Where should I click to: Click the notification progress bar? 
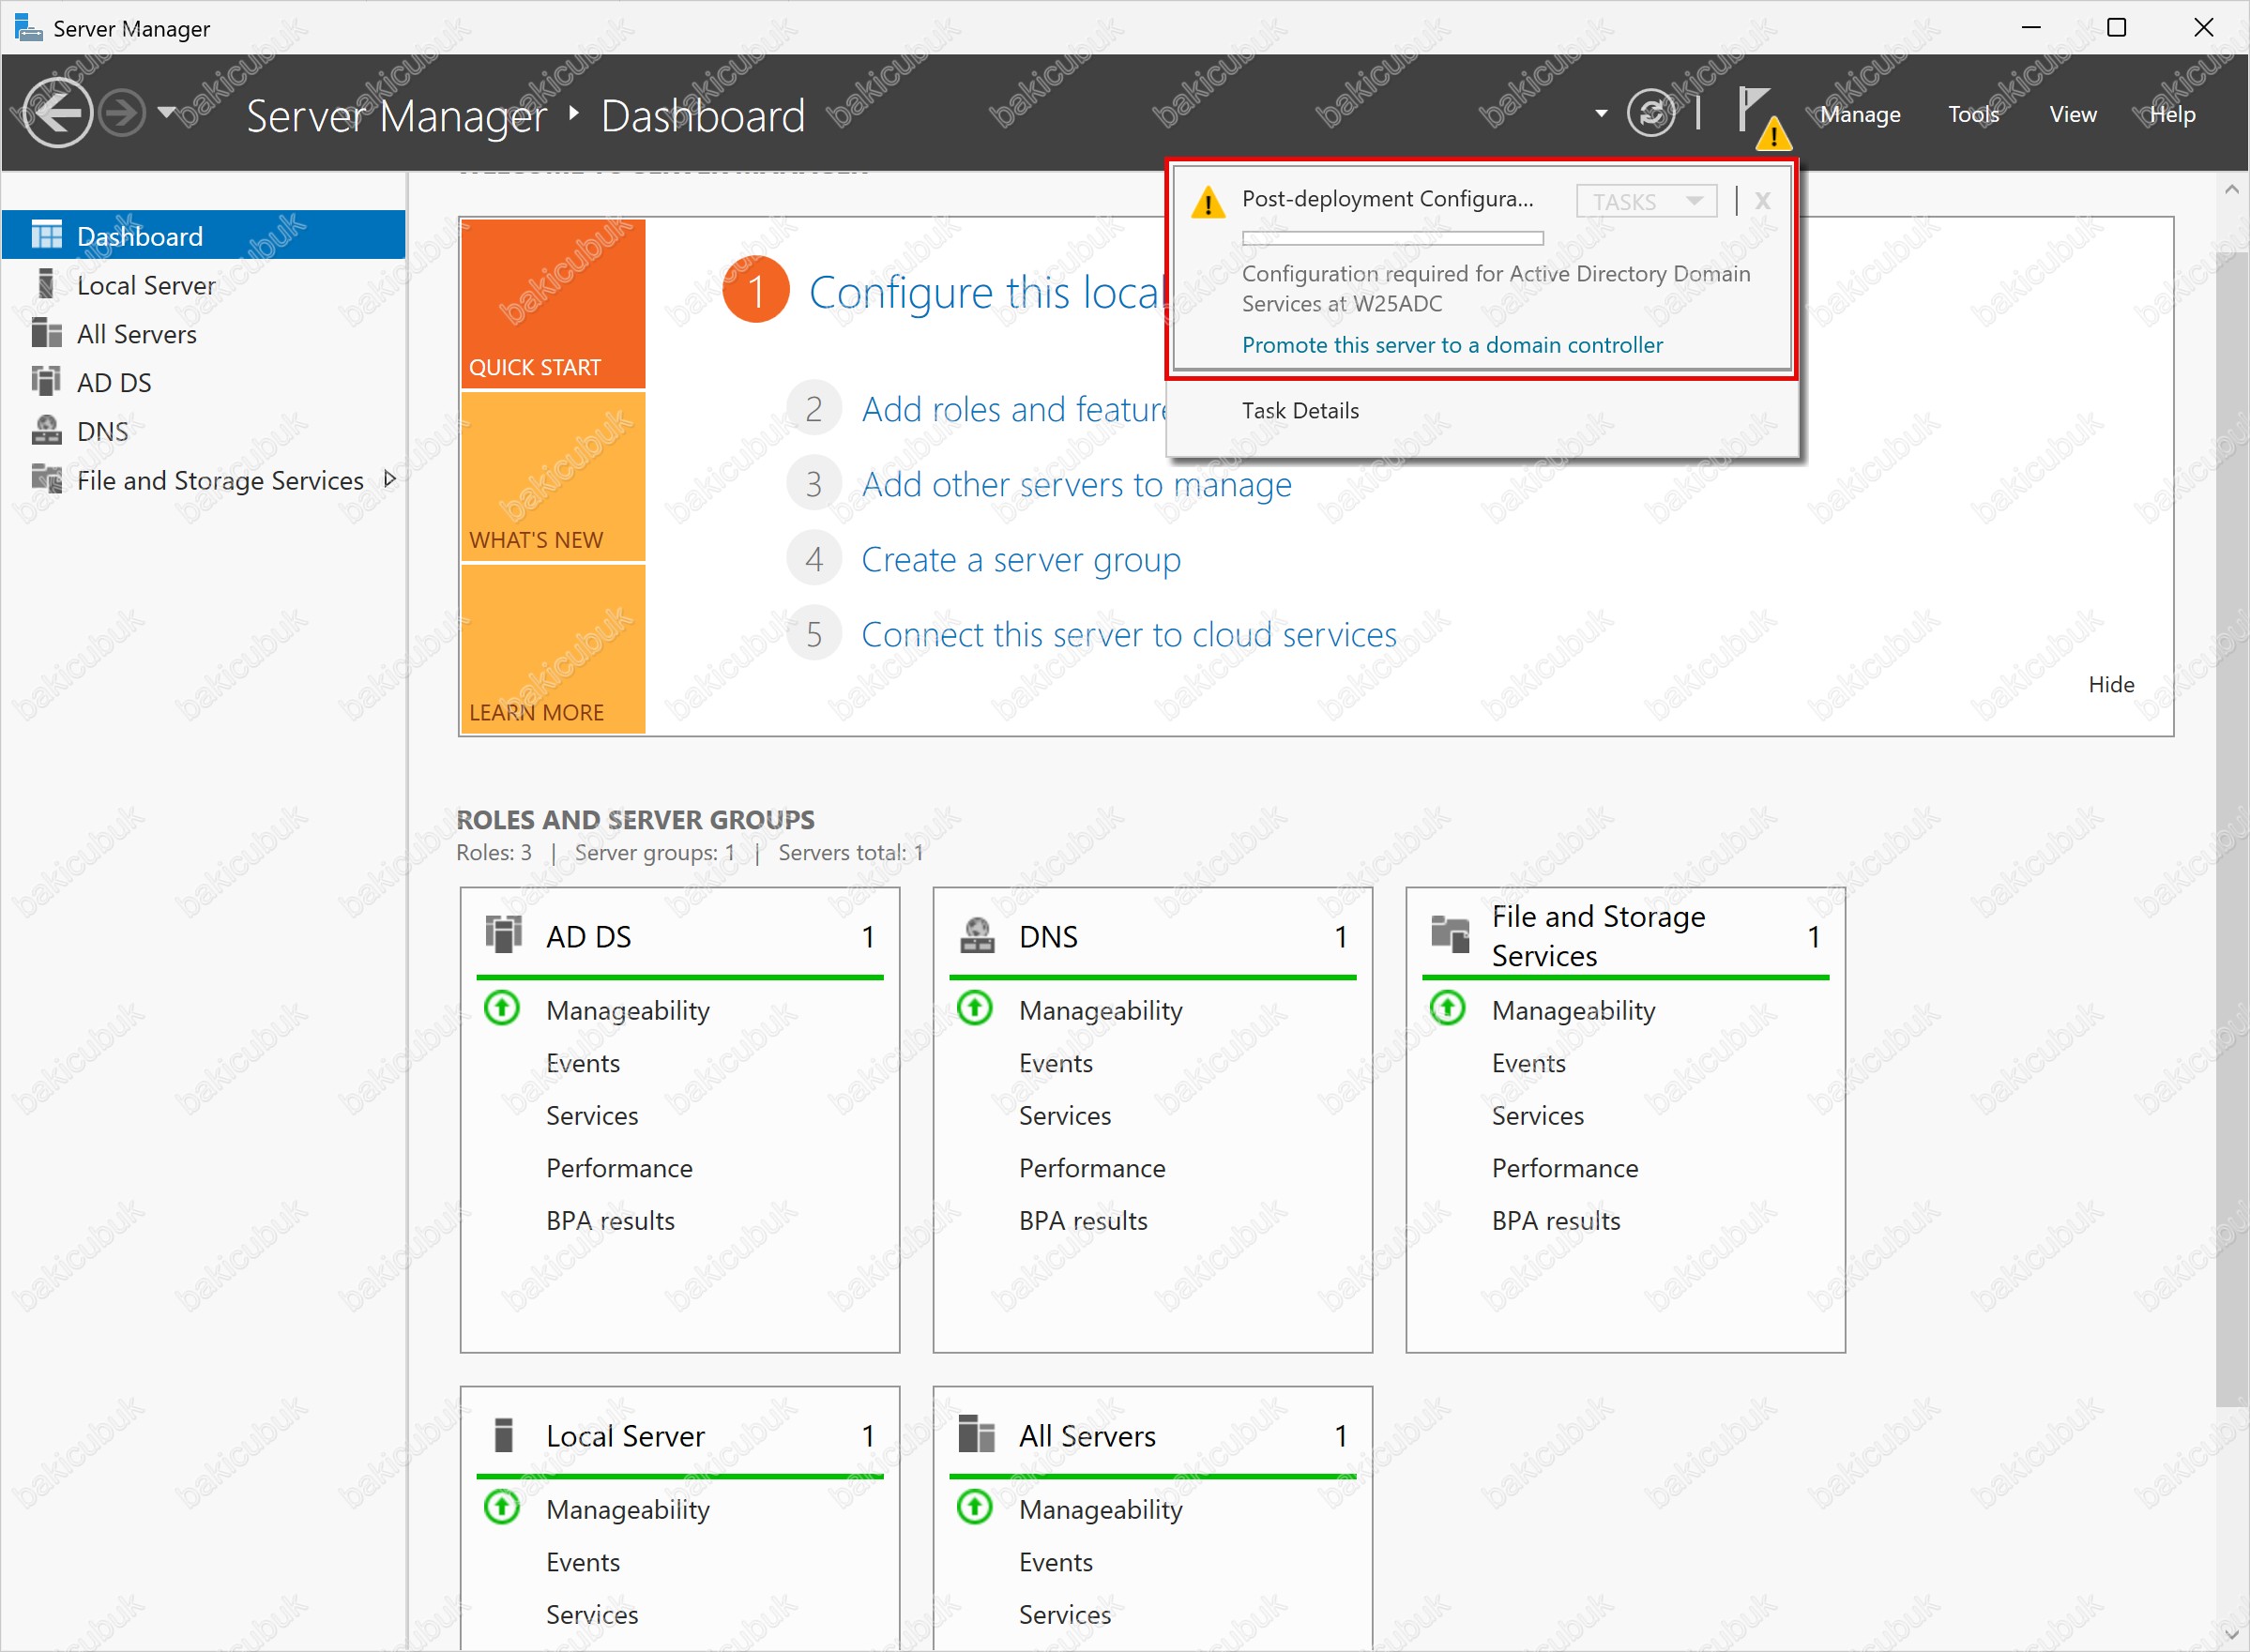[1392, 238]
